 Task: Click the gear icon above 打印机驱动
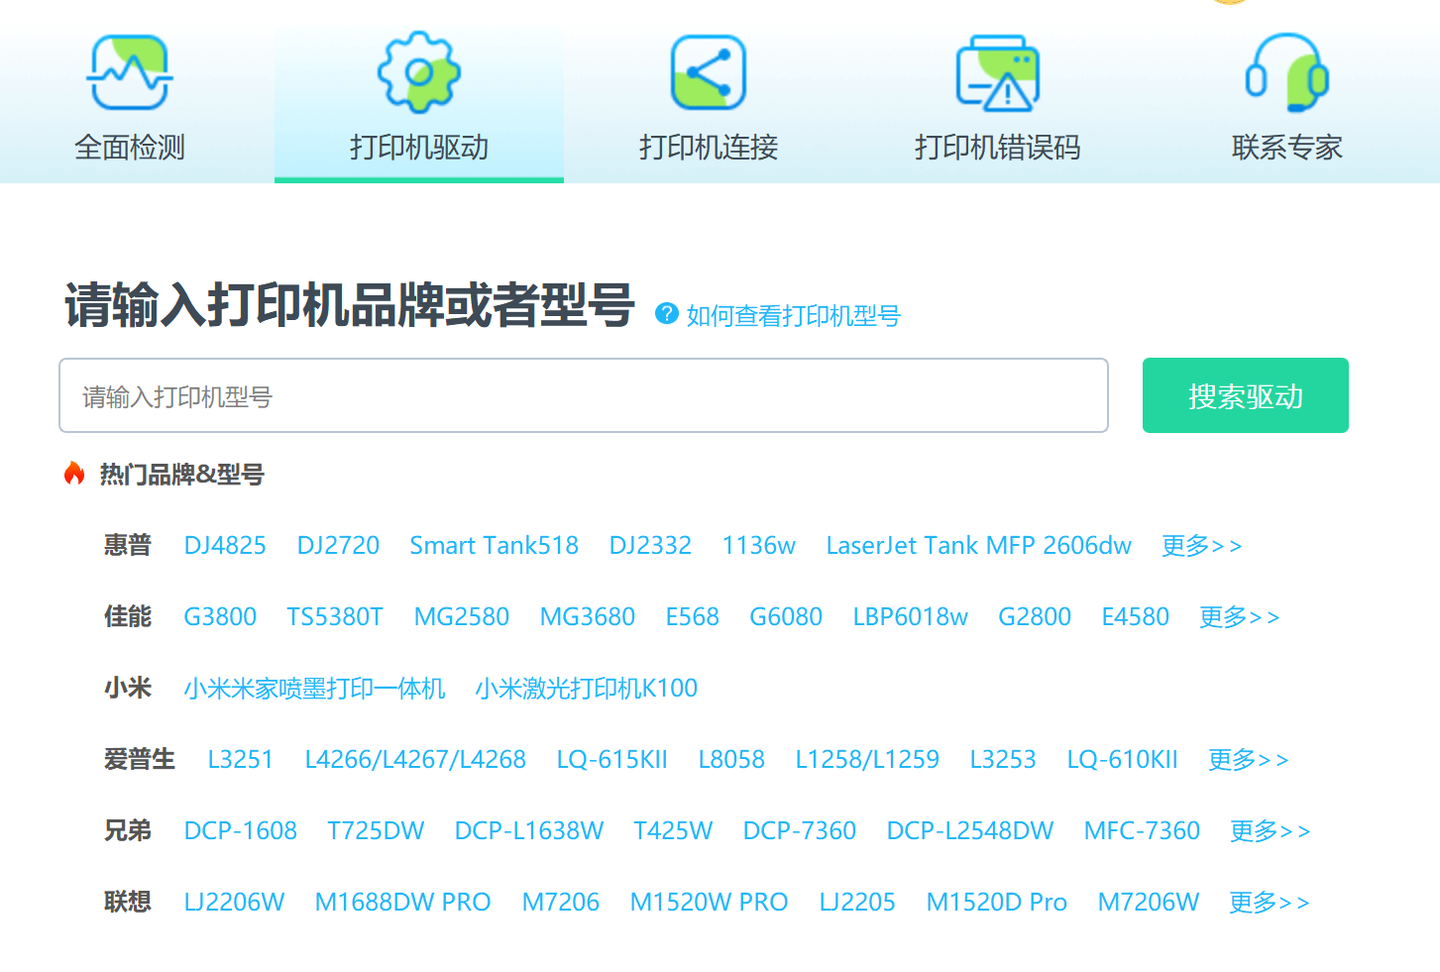(417, 70)
